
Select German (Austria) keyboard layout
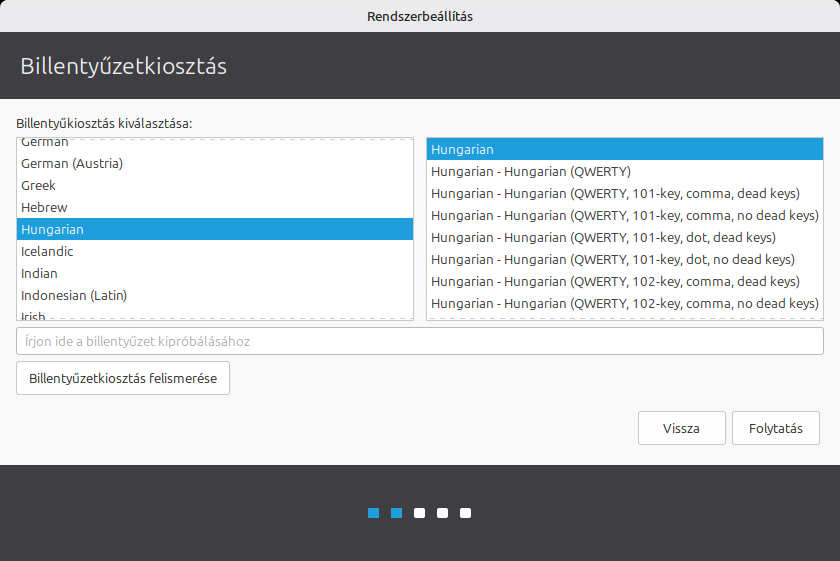[x=72, y=163]
